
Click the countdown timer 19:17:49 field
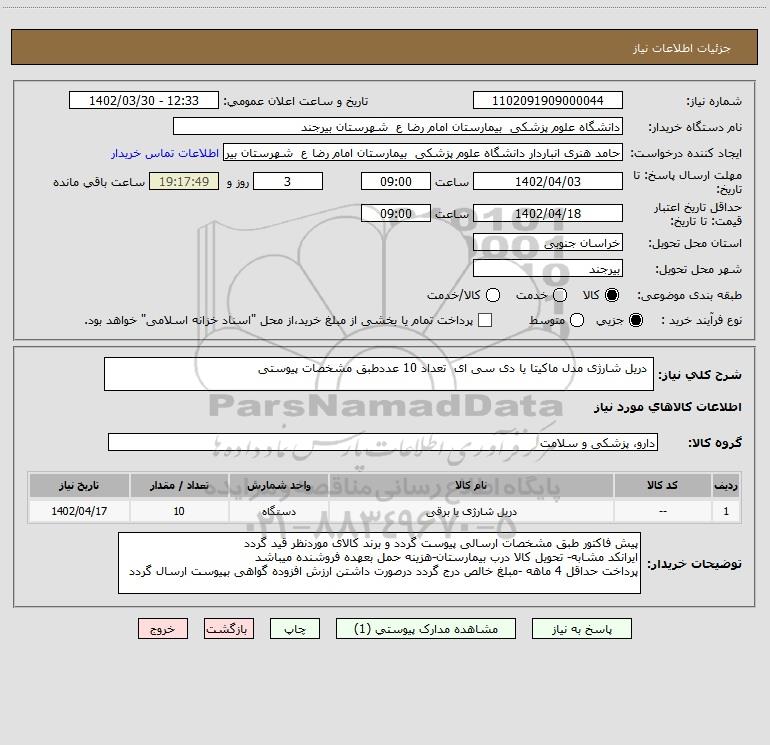(184, 181)
